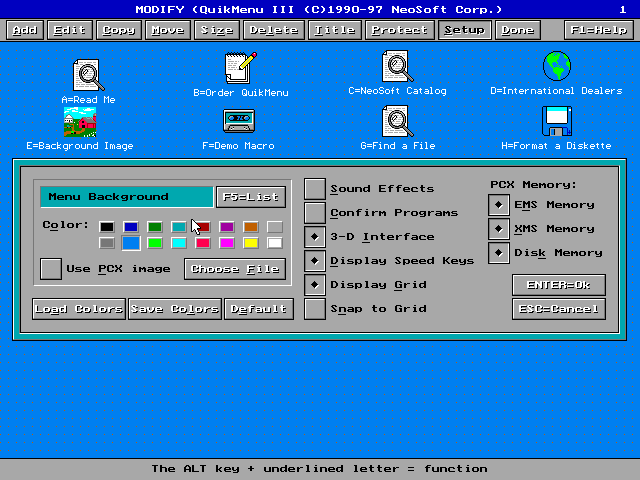The image size is (640, 480).
Task: Toggle the Display Speed Keys checkbox
Action: click(315, 261)
